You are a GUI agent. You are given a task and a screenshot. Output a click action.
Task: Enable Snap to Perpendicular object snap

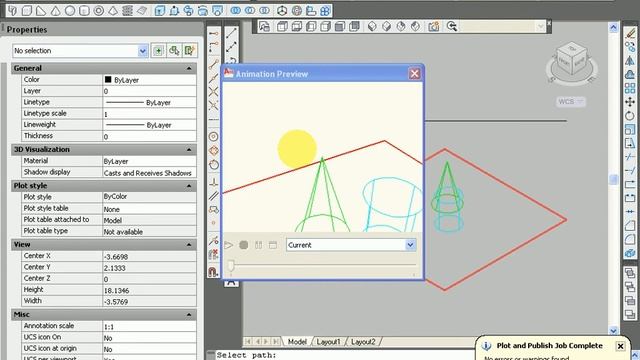[213, 182]
